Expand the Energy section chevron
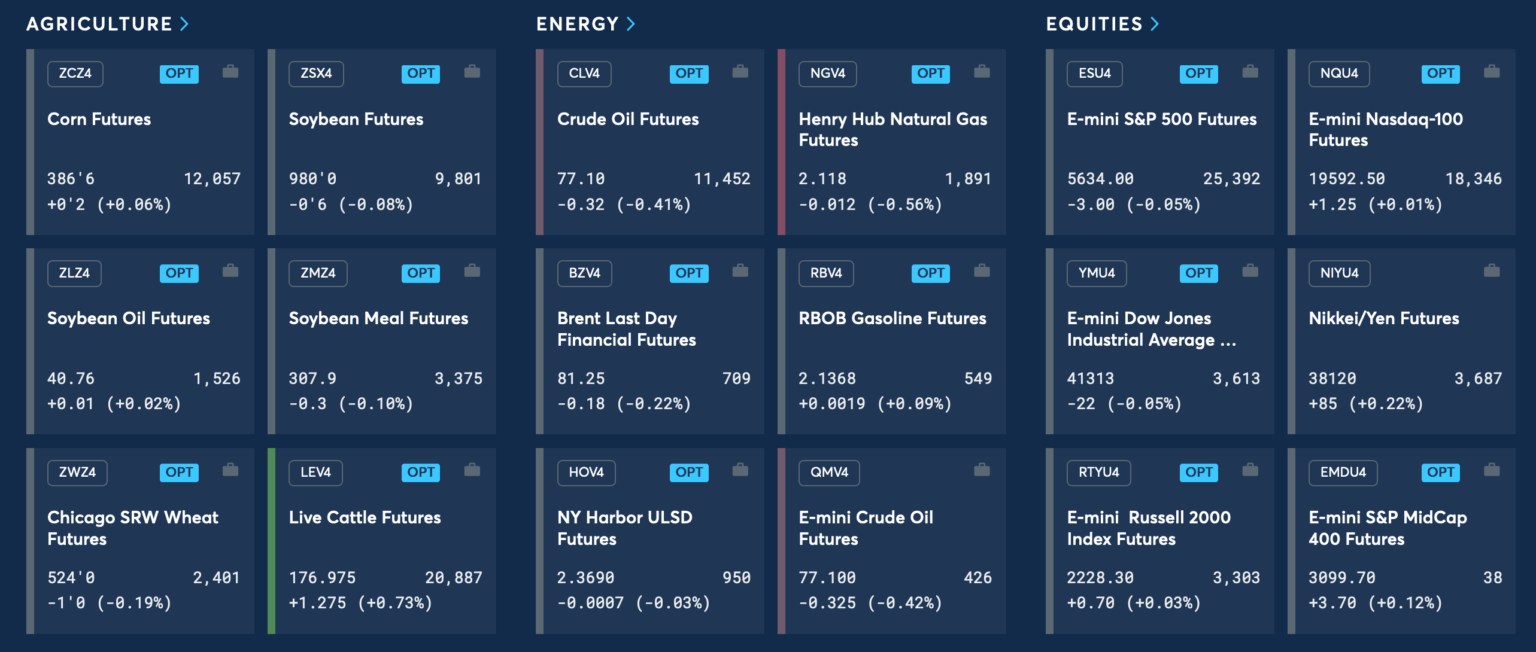Image resolution: width=1536 pixels, height=652 pixels. (x=630, y=24)
